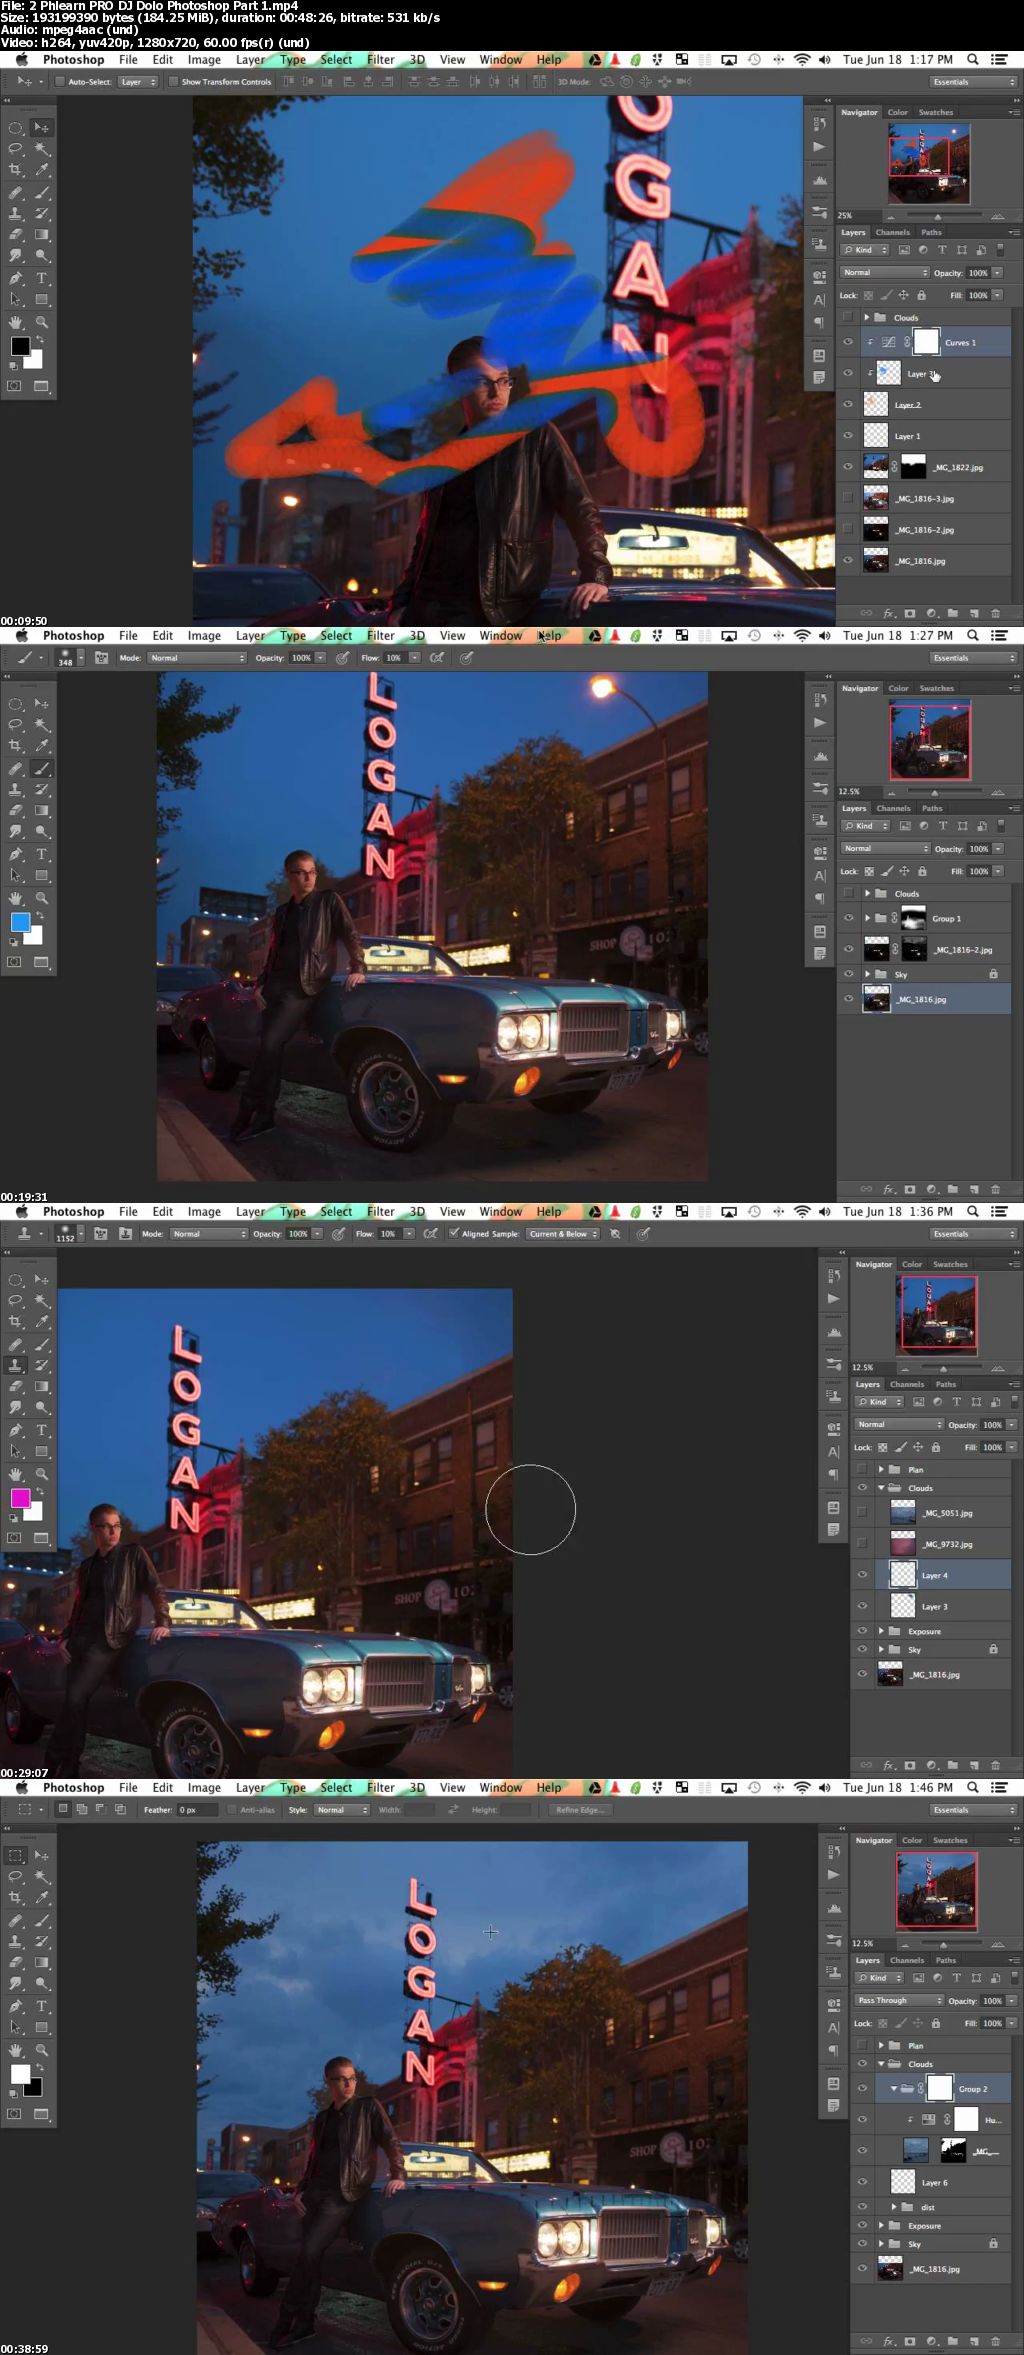The image size is (1024, 2355).
Task: Open the Filter menu in the 1:17 PM frame
Action: [380, 60]
